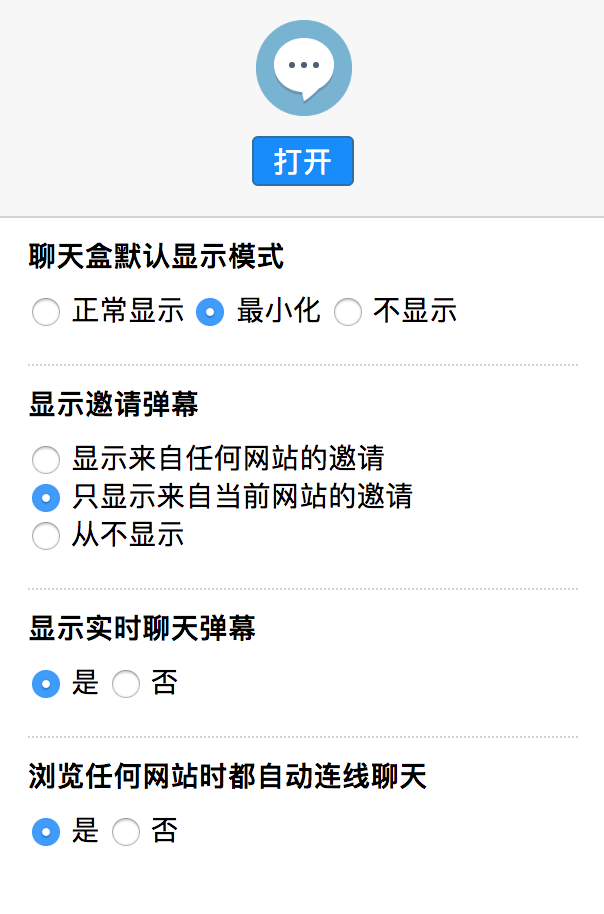
Task: Click the 显示来自任何网站的邀请 label text
Action: (x=228, y=459)
